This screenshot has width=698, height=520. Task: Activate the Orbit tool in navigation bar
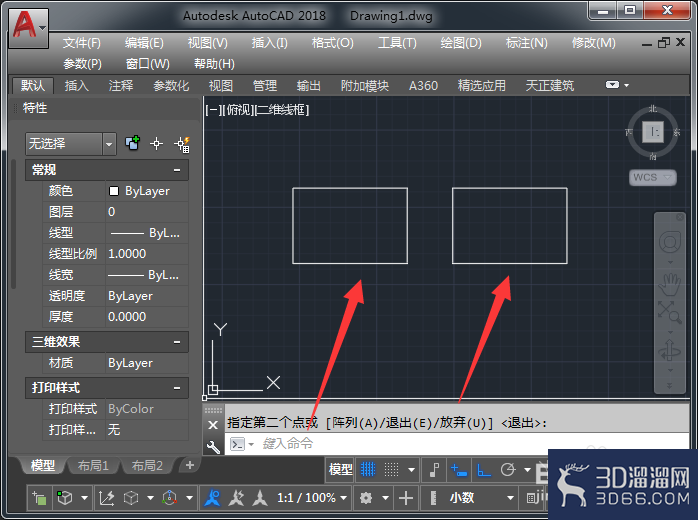[x=670, y=351]
